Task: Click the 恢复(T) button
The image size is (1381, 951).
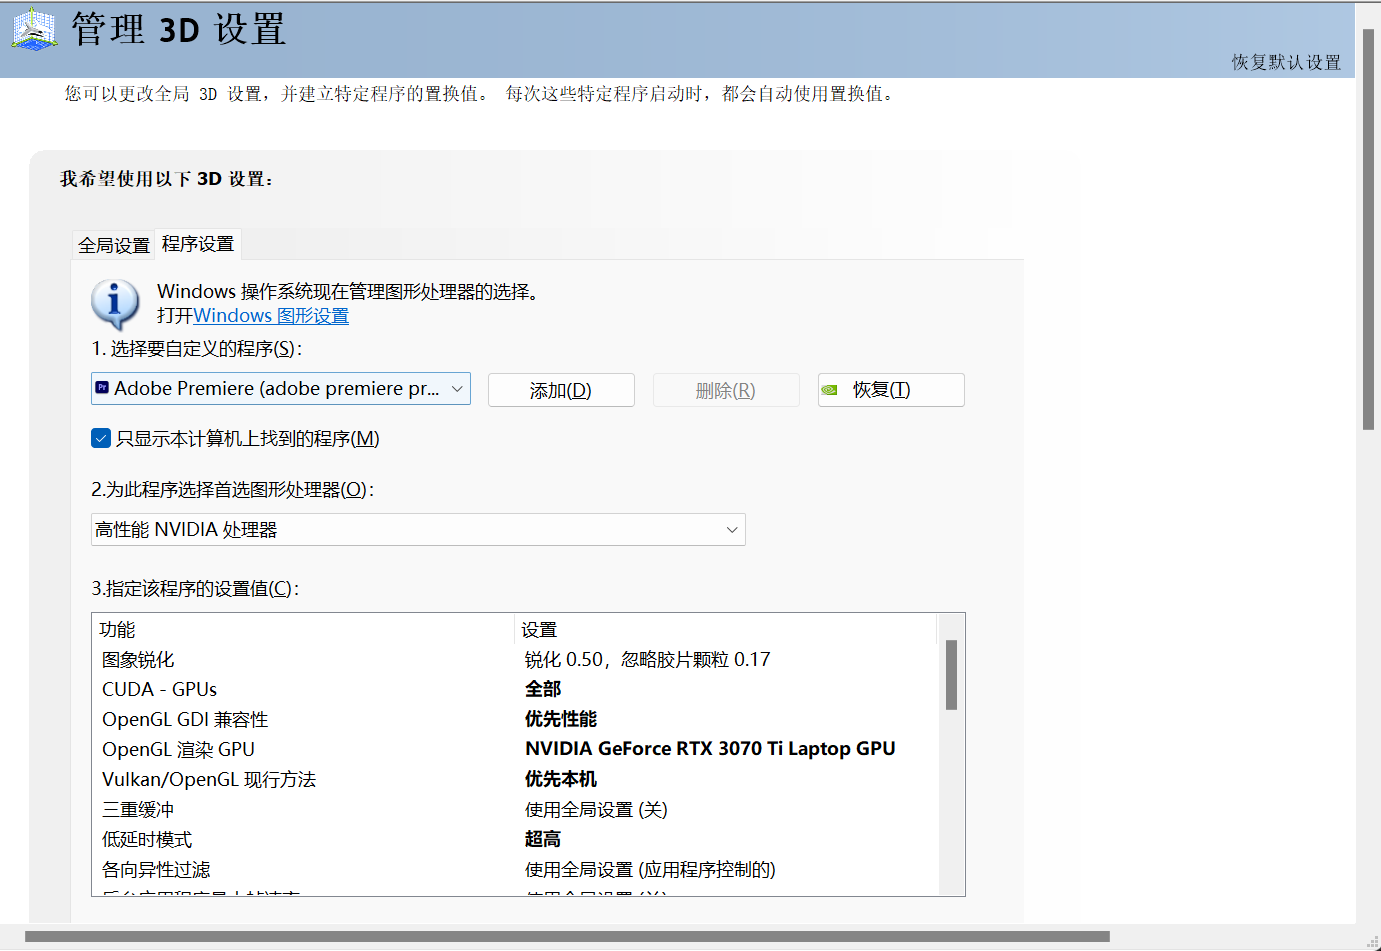Action: click(x=891, y=390)
